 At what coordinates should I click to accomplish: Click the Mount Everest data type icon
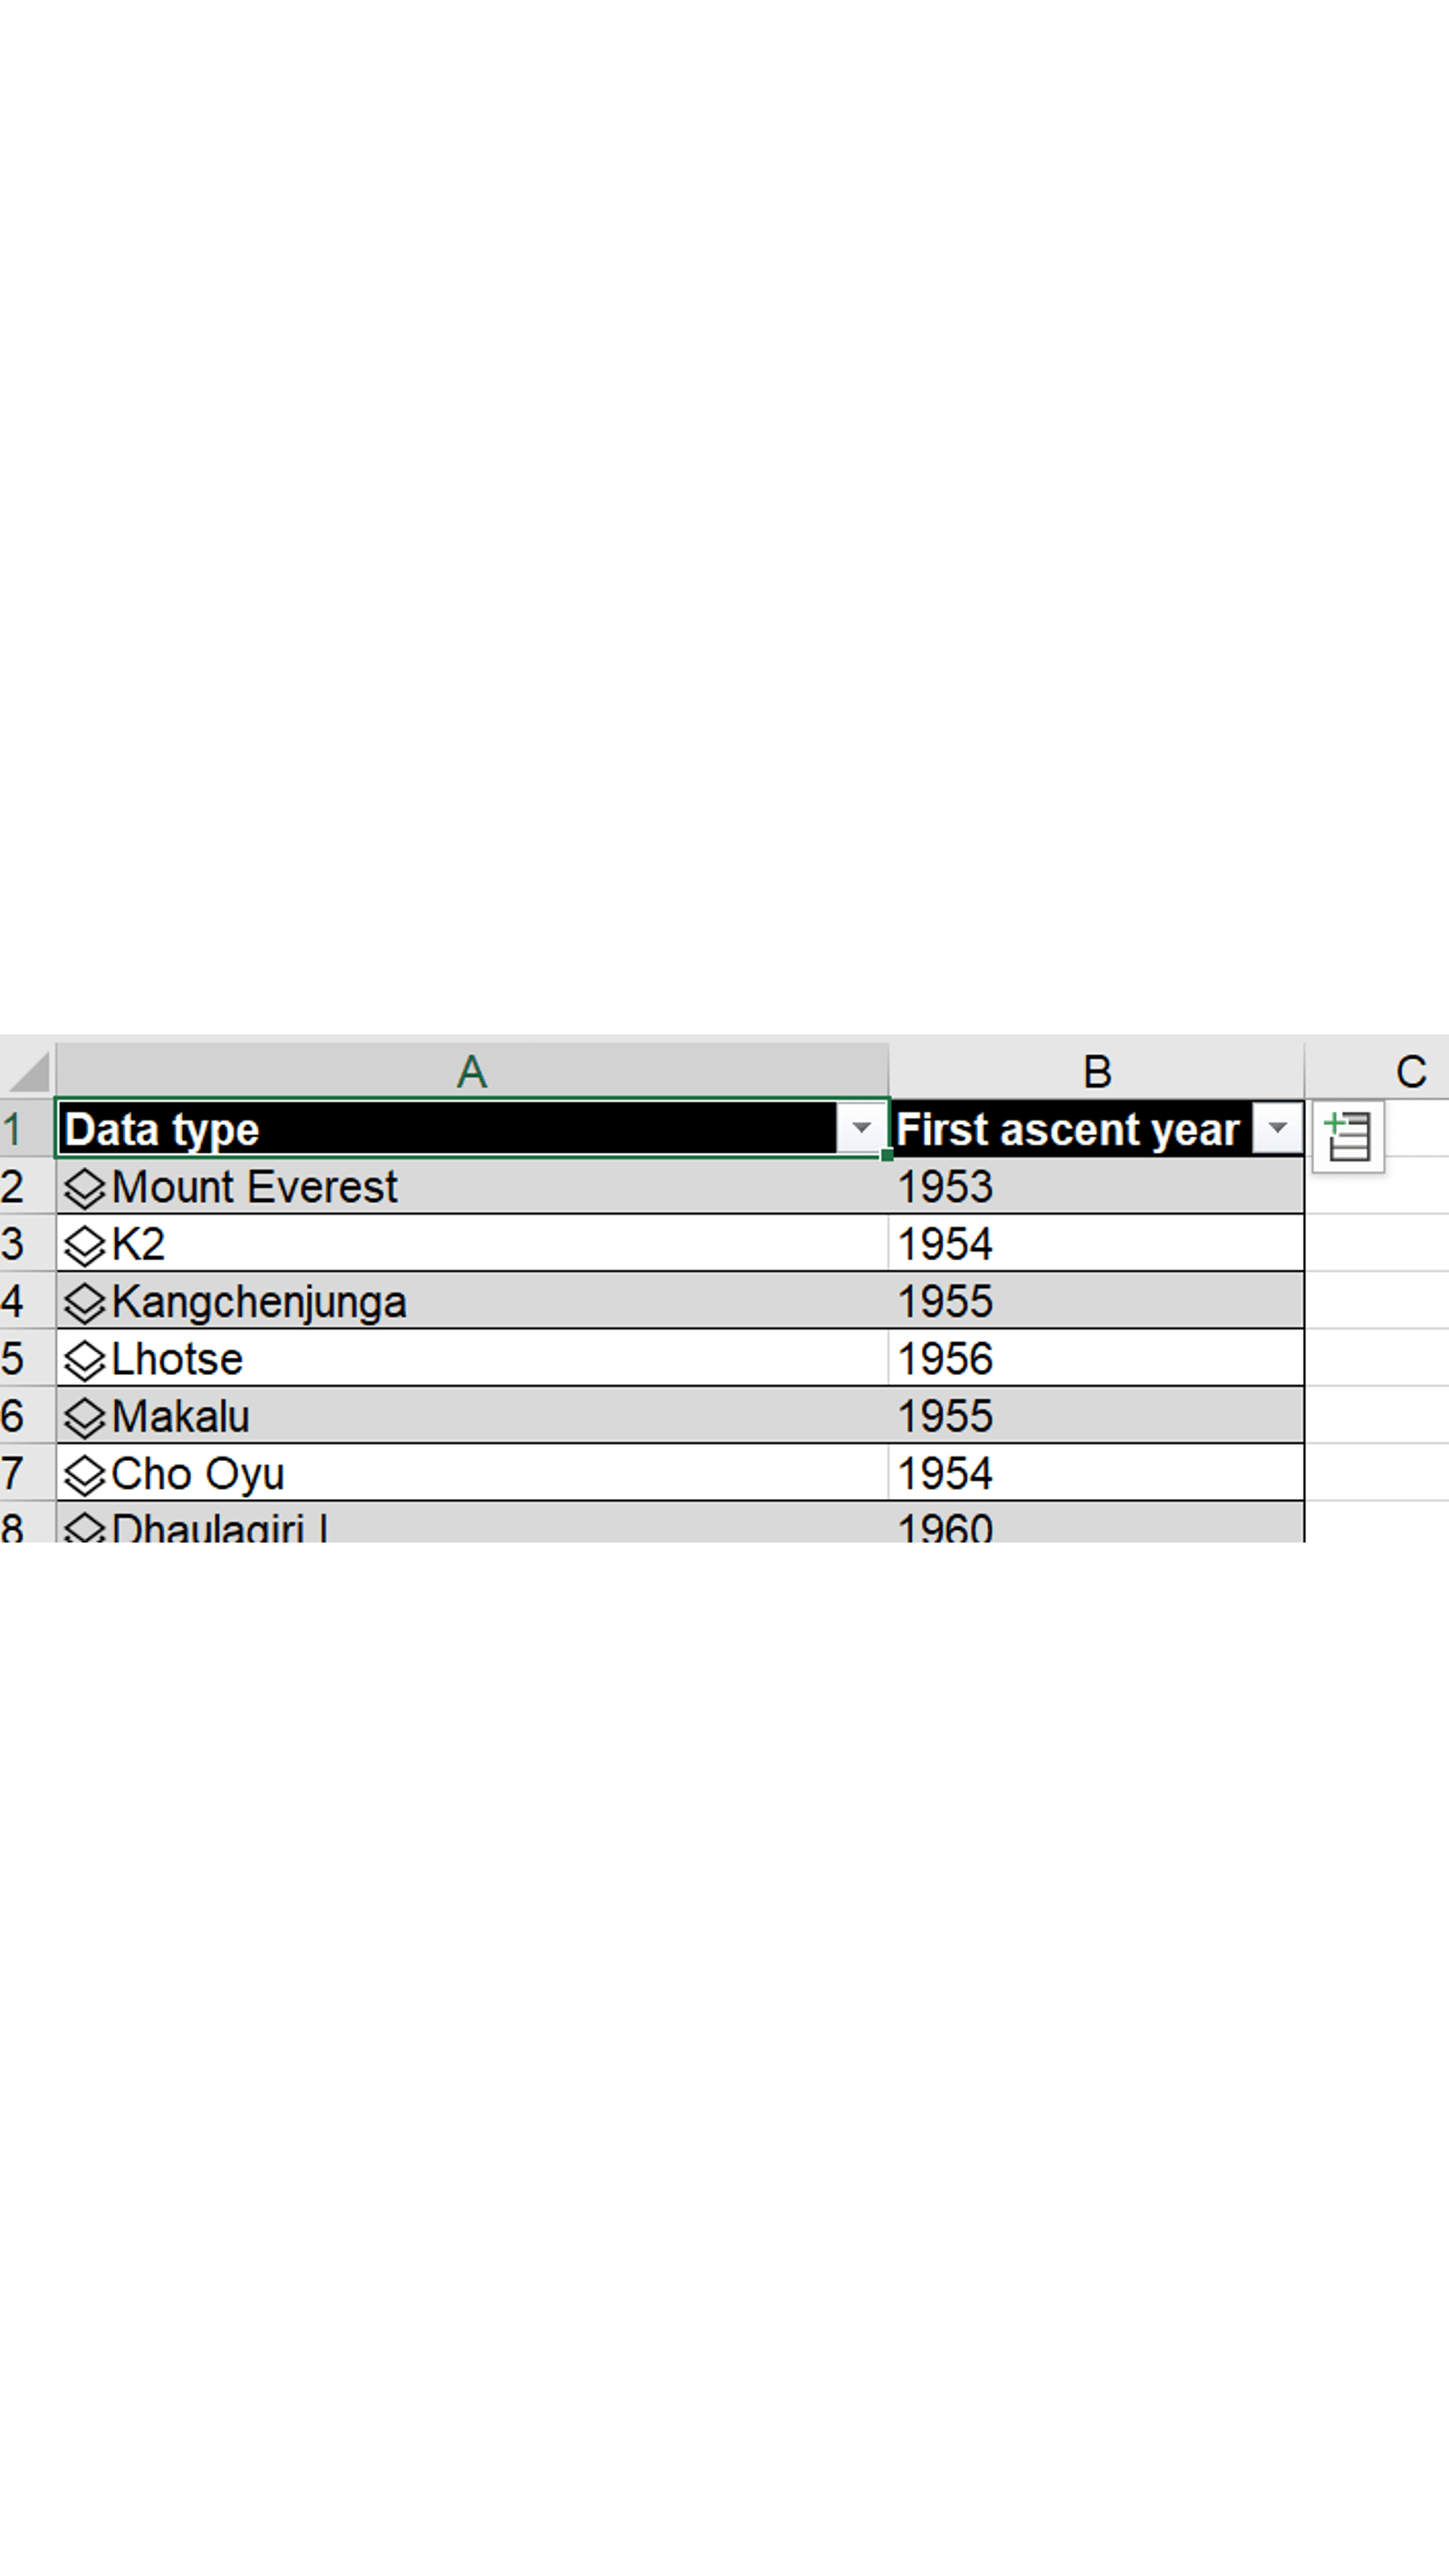(x=84, y=1188)
